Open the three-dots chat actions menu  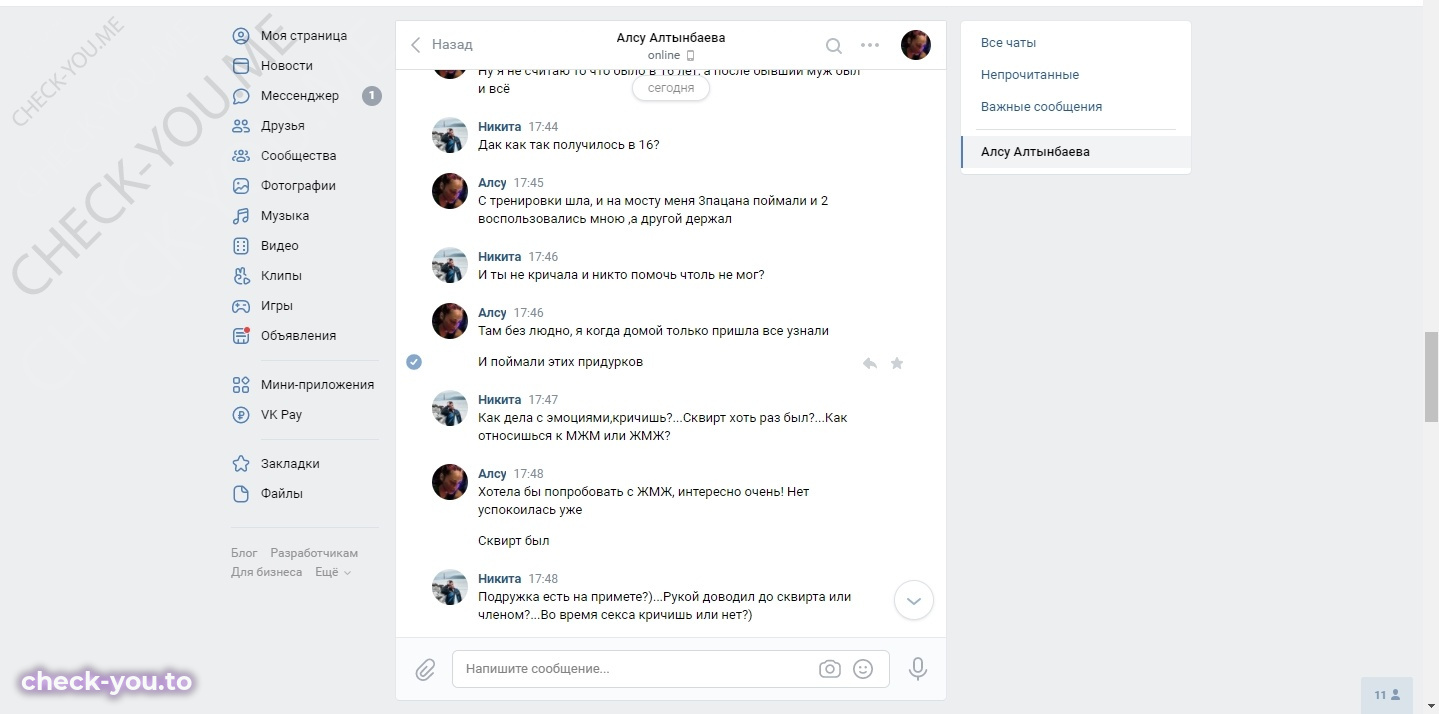[870, 45]
